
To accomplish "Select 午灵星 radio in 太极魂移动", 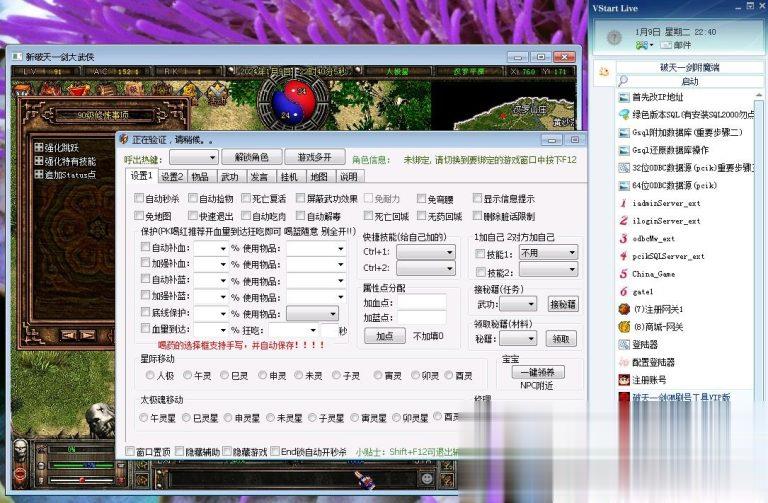I will tap(144, 418).
